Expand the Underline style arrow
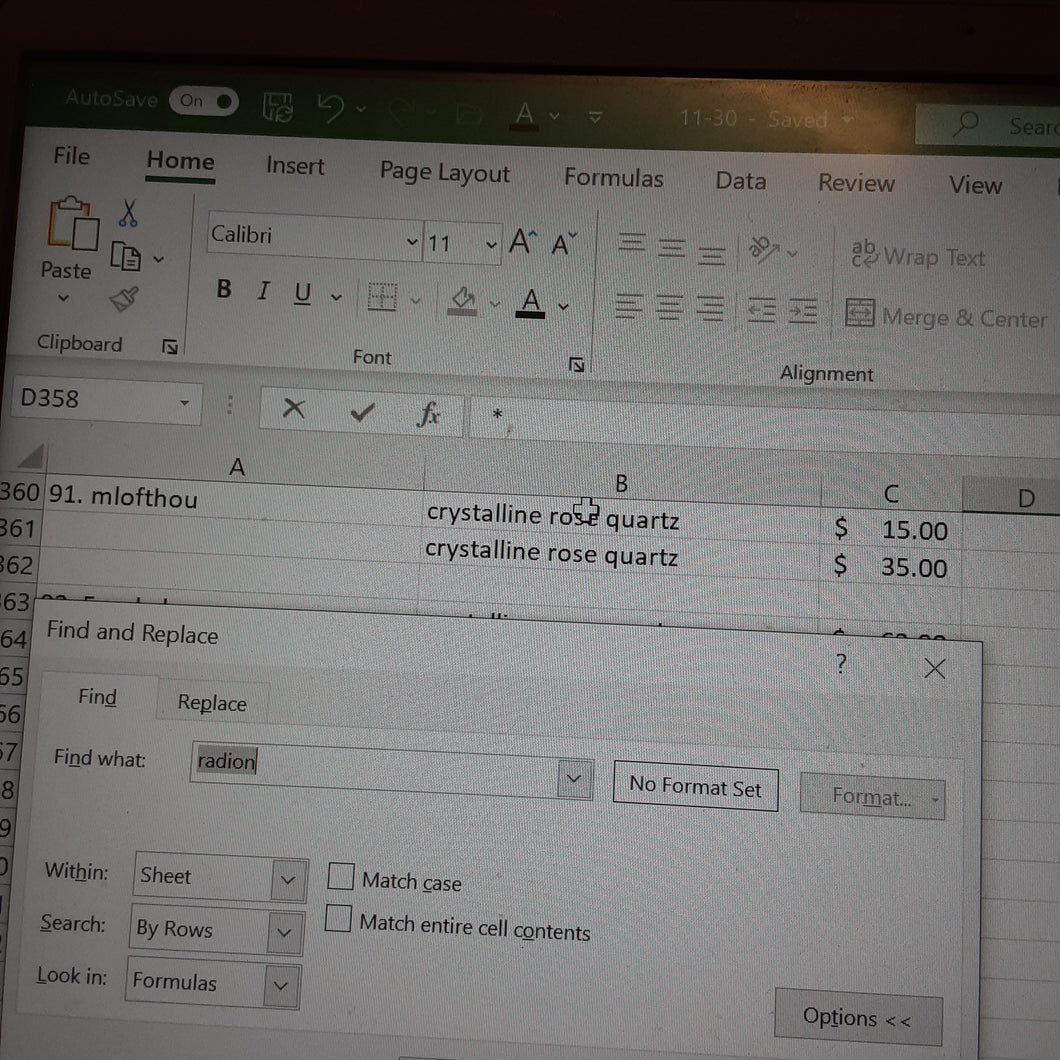The image size is (1060, 1060). click(336, 296)
